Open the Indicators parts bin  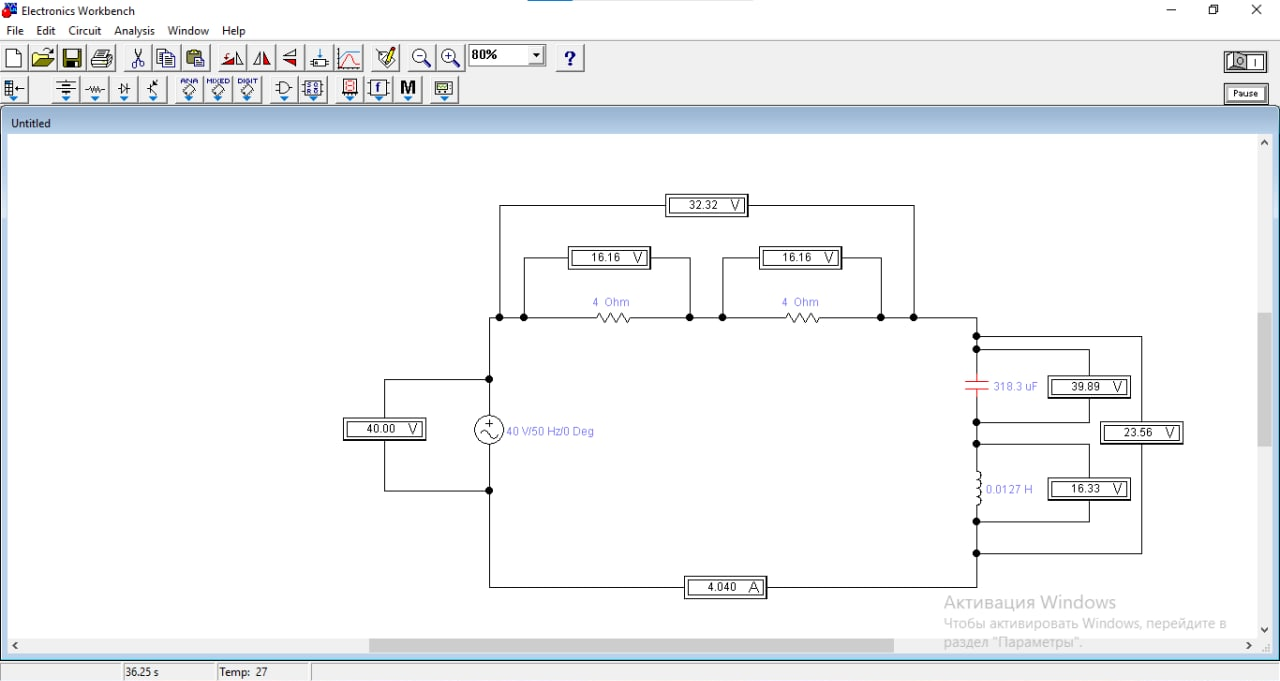click(349, 90)
